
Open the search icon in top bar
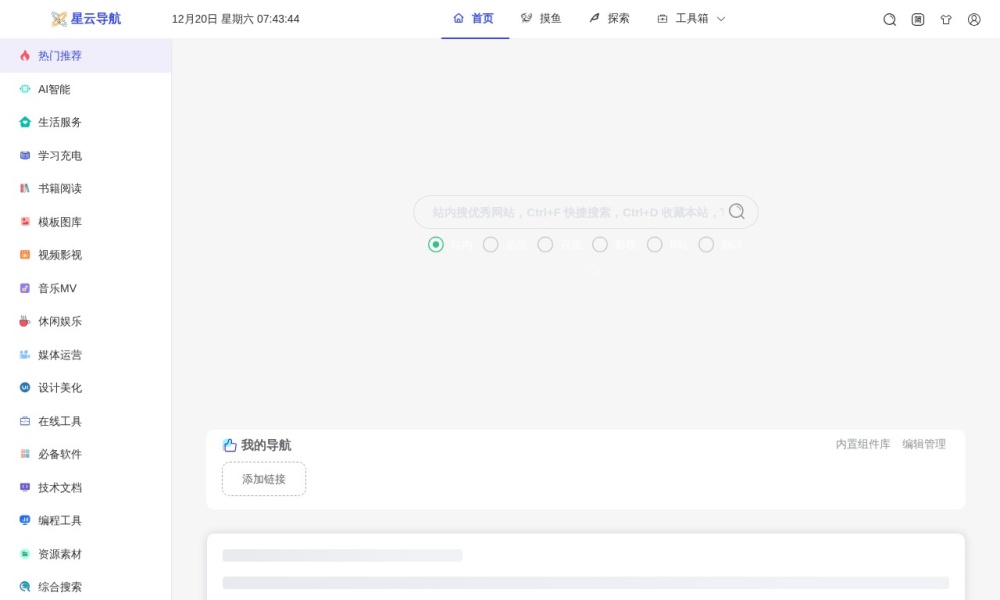(889, 19)
